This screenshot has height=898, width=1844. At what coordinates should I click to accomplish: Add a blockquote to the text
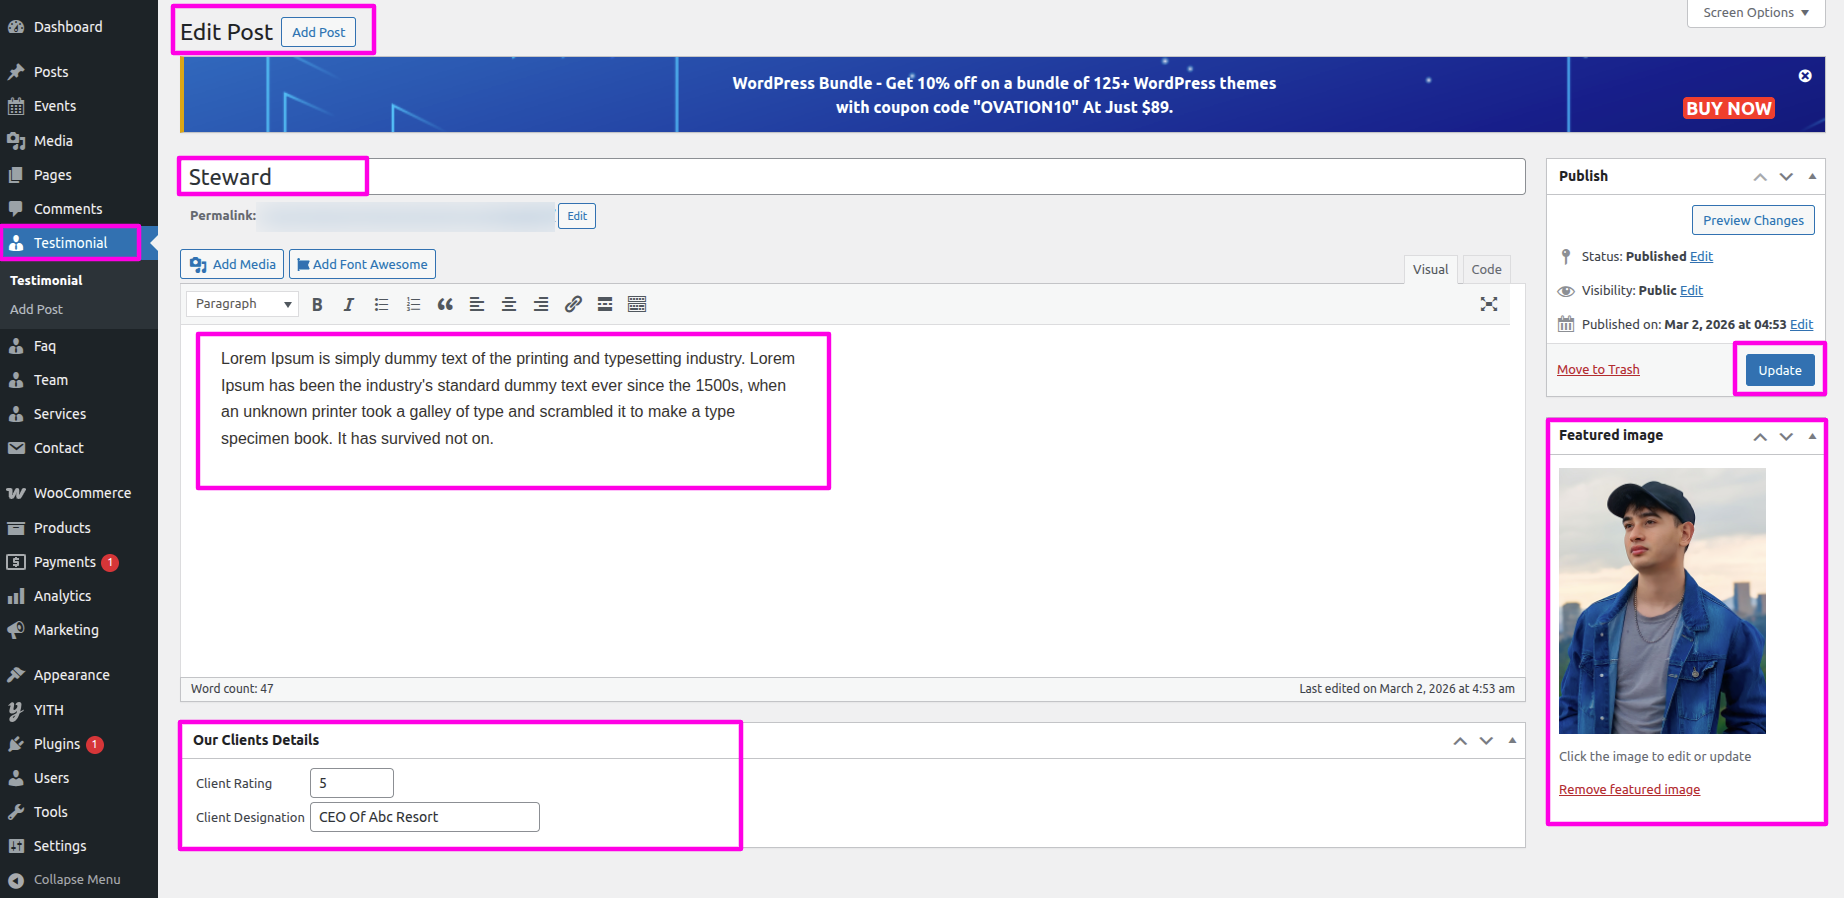click(x=445, y=305)
